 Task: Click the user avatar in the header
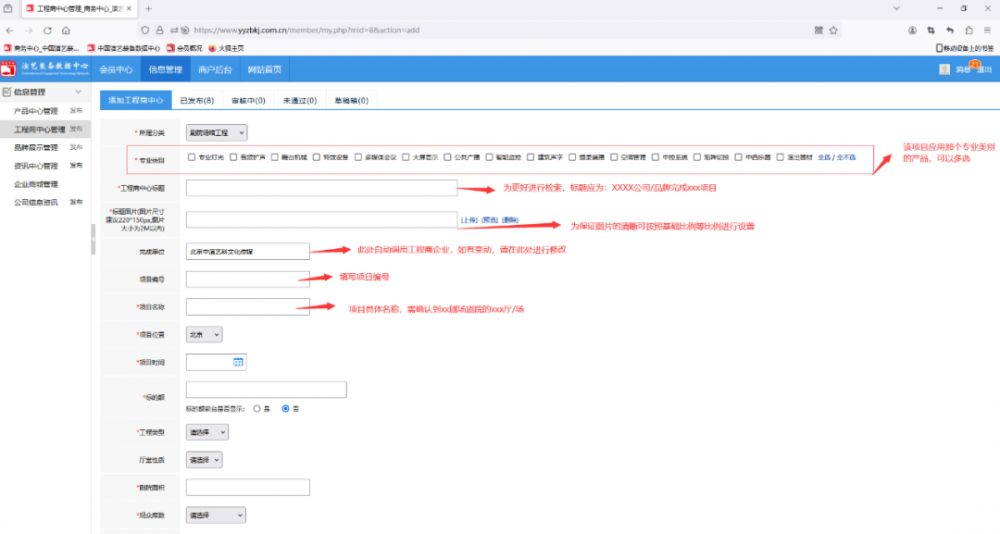coord(944,69)
